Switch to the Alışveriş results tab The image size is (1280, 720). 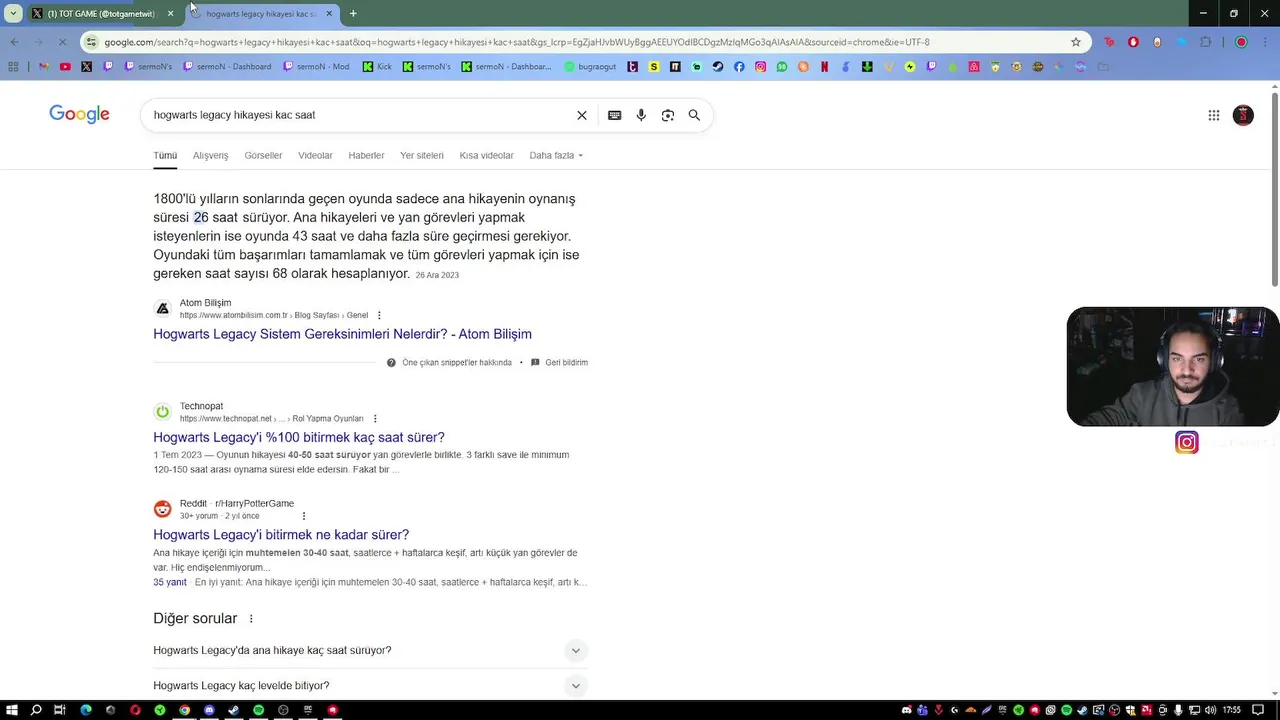211,155
